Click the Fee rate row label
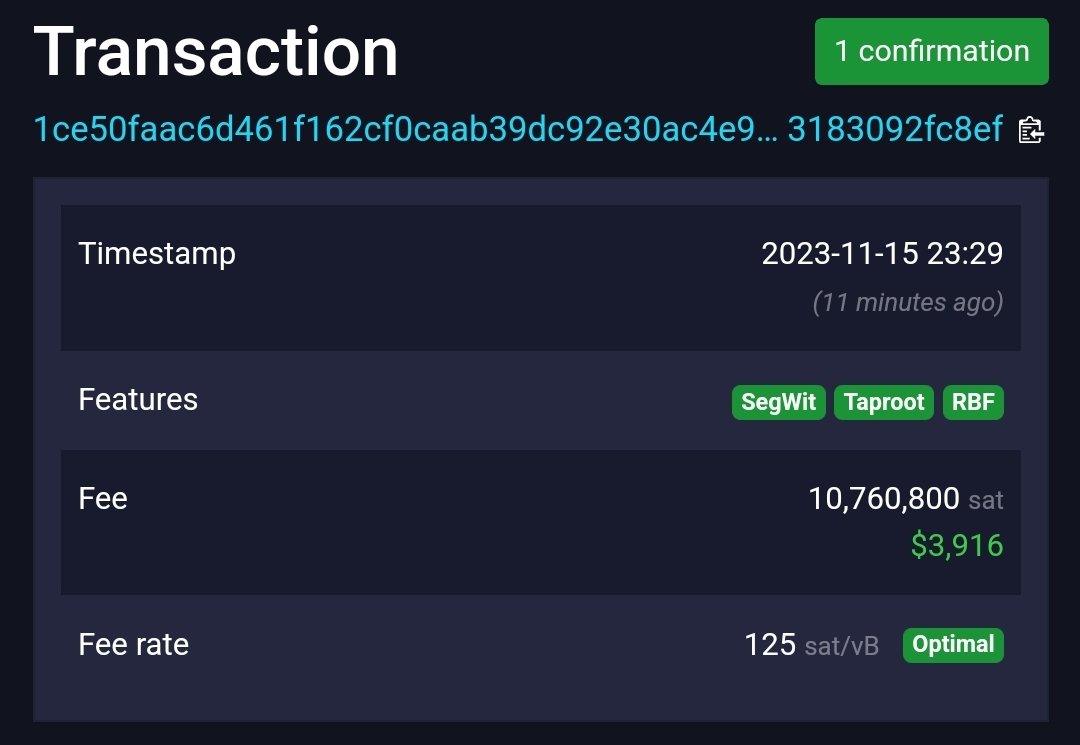The image size is (1080, 745). point(133,645)
